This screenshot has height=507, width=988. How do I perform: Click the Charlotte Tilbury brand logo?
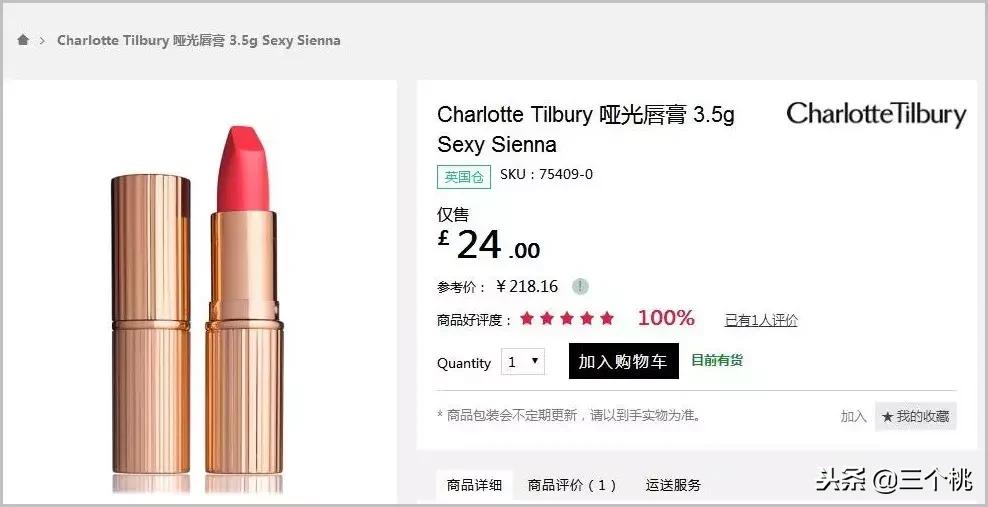pos(876,115)
